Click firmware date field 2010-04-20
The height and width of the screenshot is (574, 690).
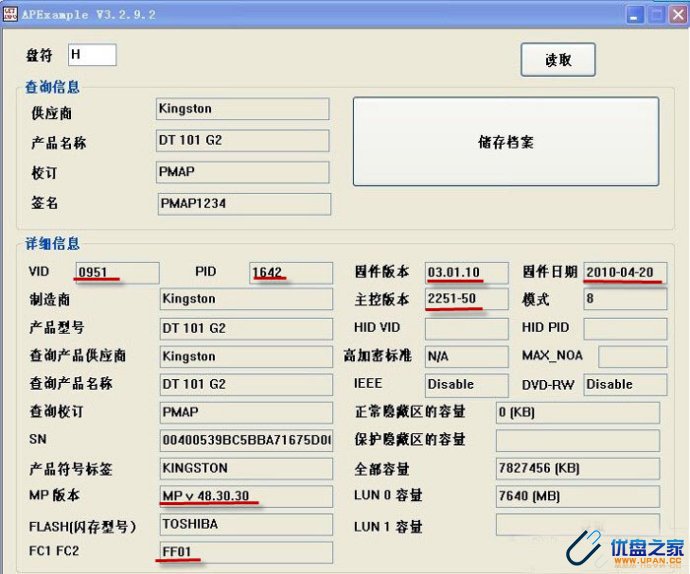pyautogui.click(x=625, y=273)
